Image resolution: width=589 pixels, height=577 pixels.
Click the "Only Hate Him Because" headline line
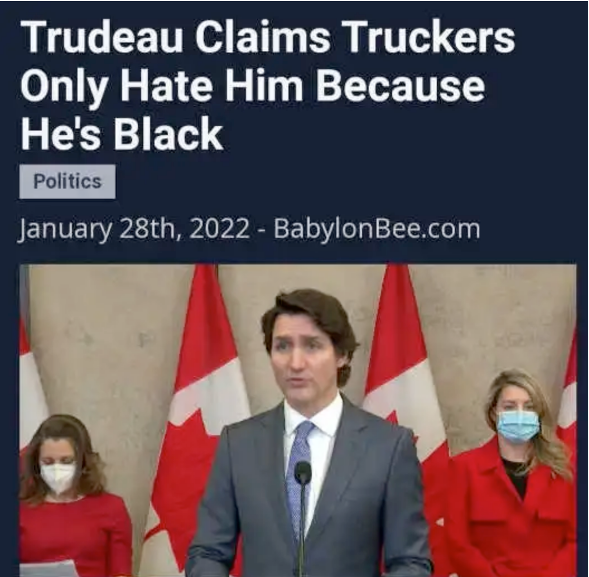click(252, 86)
